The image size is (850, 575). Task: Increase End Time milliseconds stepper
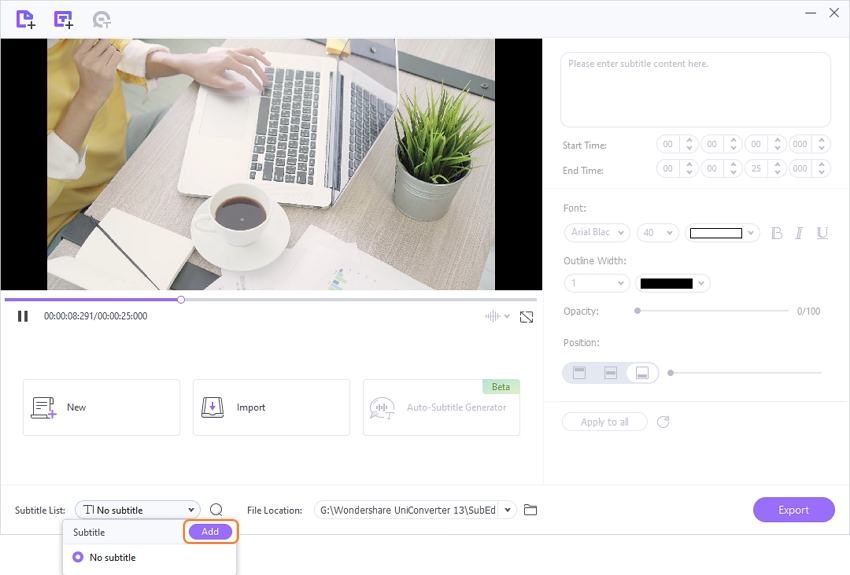click(x=822, y=165)
